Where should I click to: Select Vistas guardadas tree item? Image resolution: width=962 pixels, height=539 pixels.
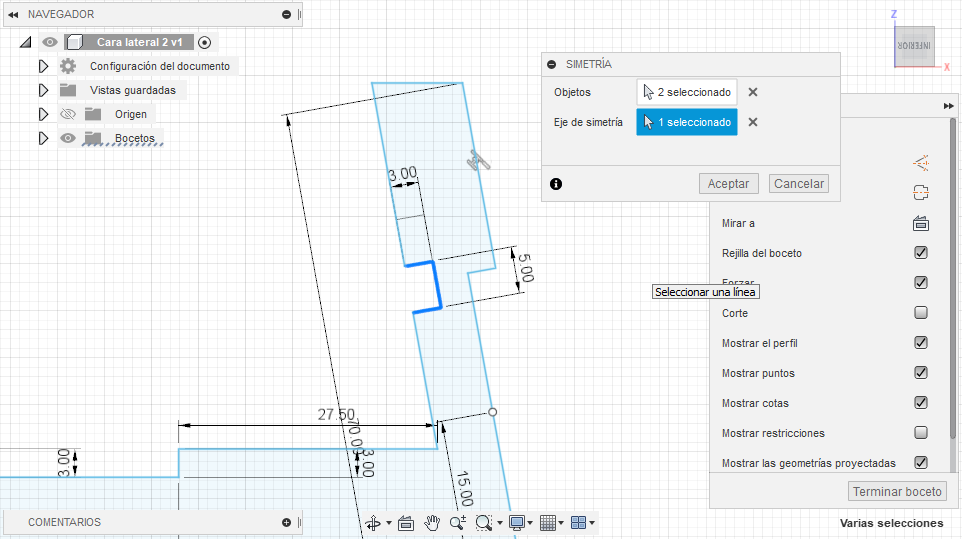[133, 90]
